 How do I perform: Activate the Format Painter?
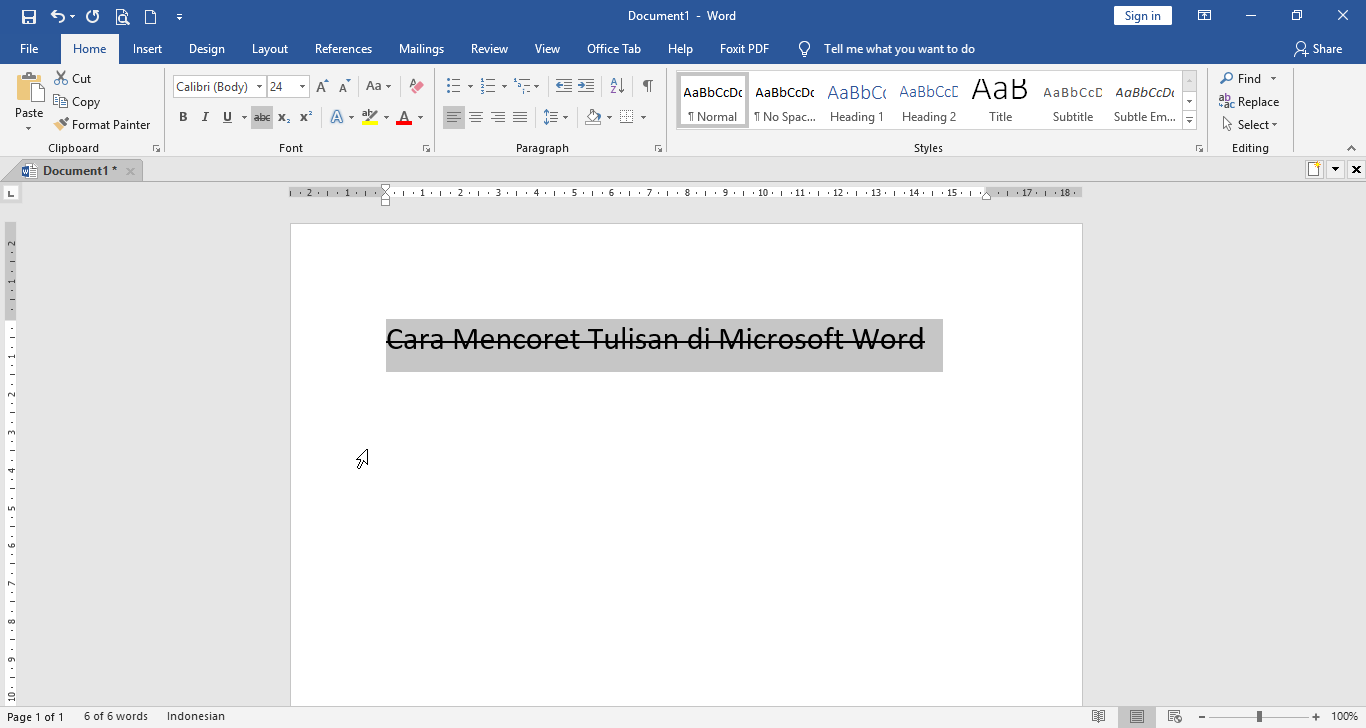[x=102, y=124]
